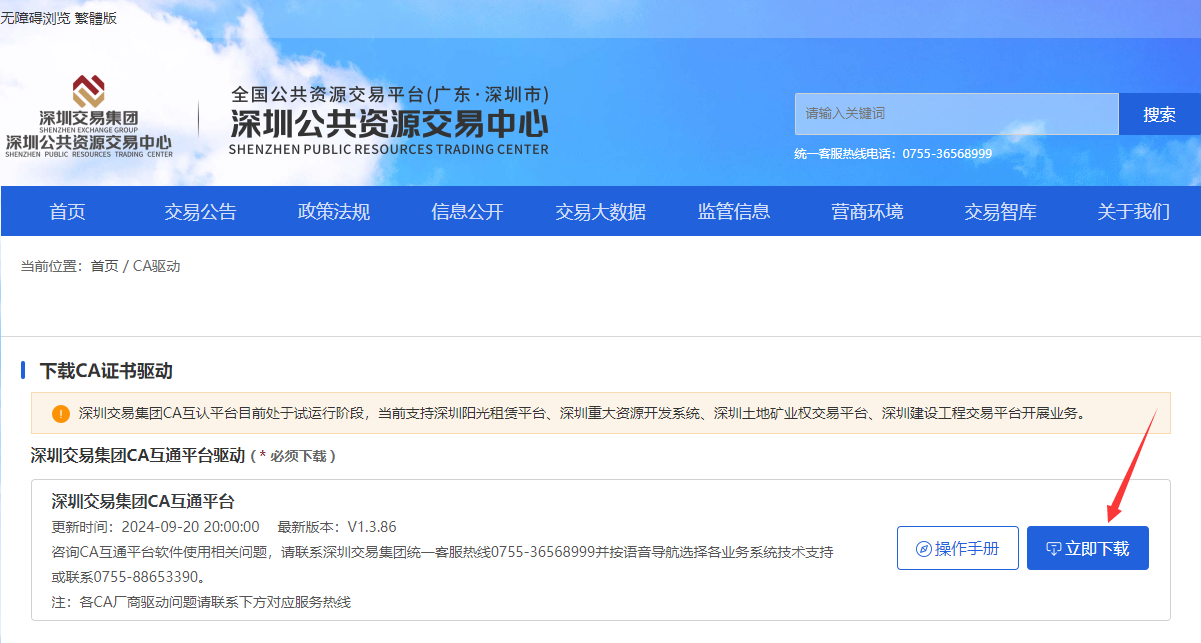Viewport: 1201px width, 643px height.
Task: Select the 营商环境 menu item
Action: click(867, 211)
